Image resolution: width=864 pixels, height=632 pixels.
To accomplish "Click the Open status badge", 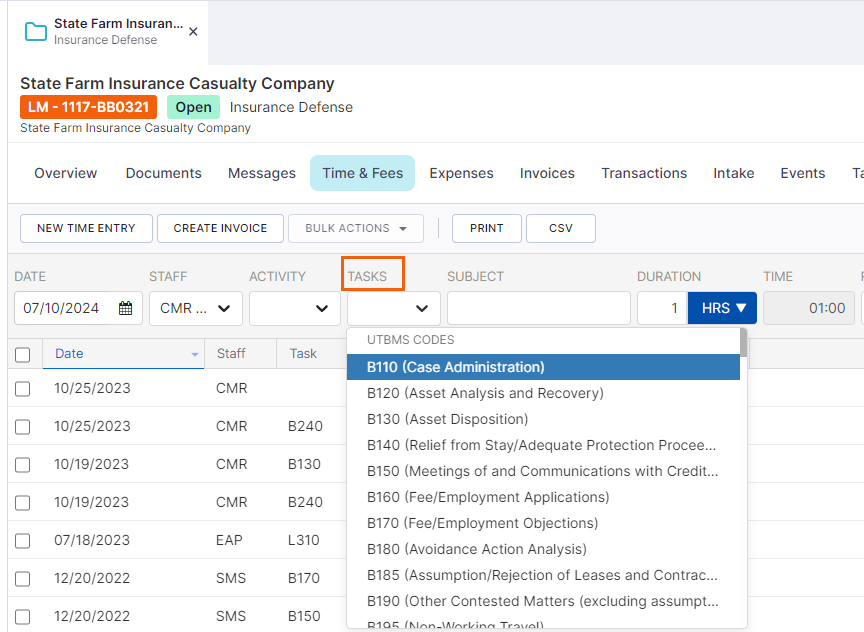I will 193,107.
